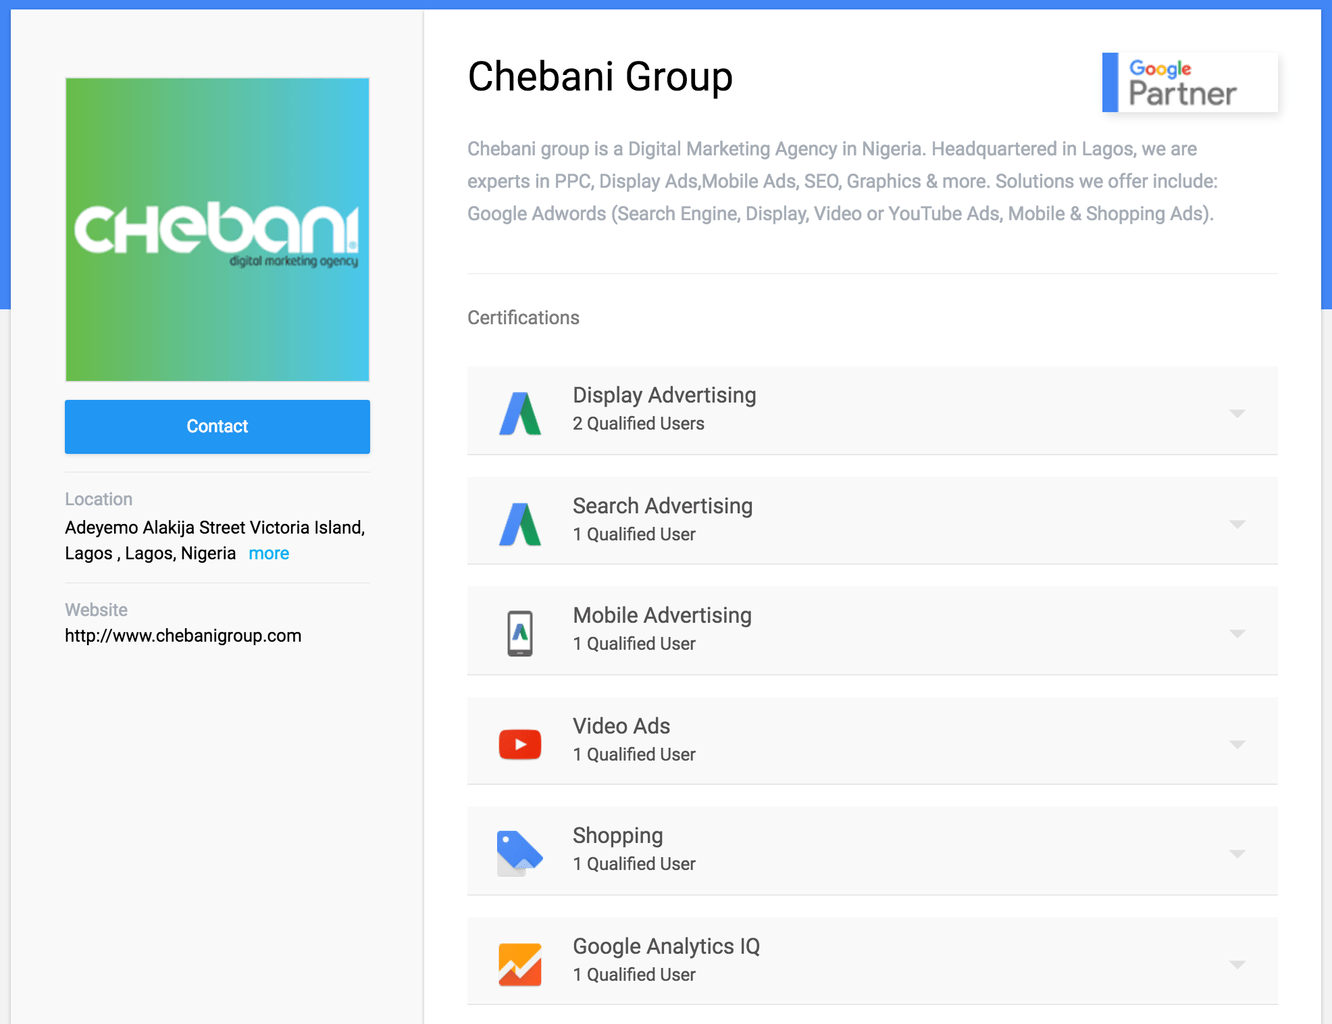Click the Display Advertising AdWords icon
The height and width of the screenshot is (1024, 1332).
(520, 413)
